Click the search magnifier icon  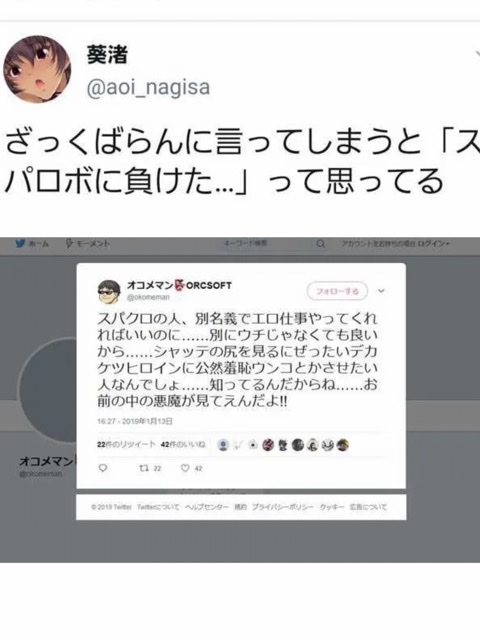321,244
